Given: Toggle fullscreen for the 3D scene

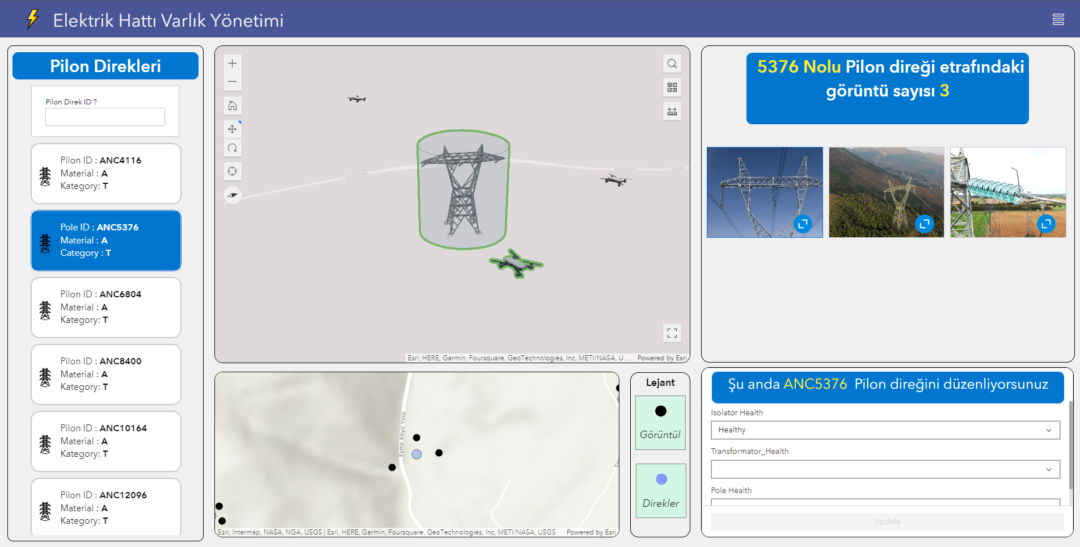Looking at the screenshot, I should 672,333.
